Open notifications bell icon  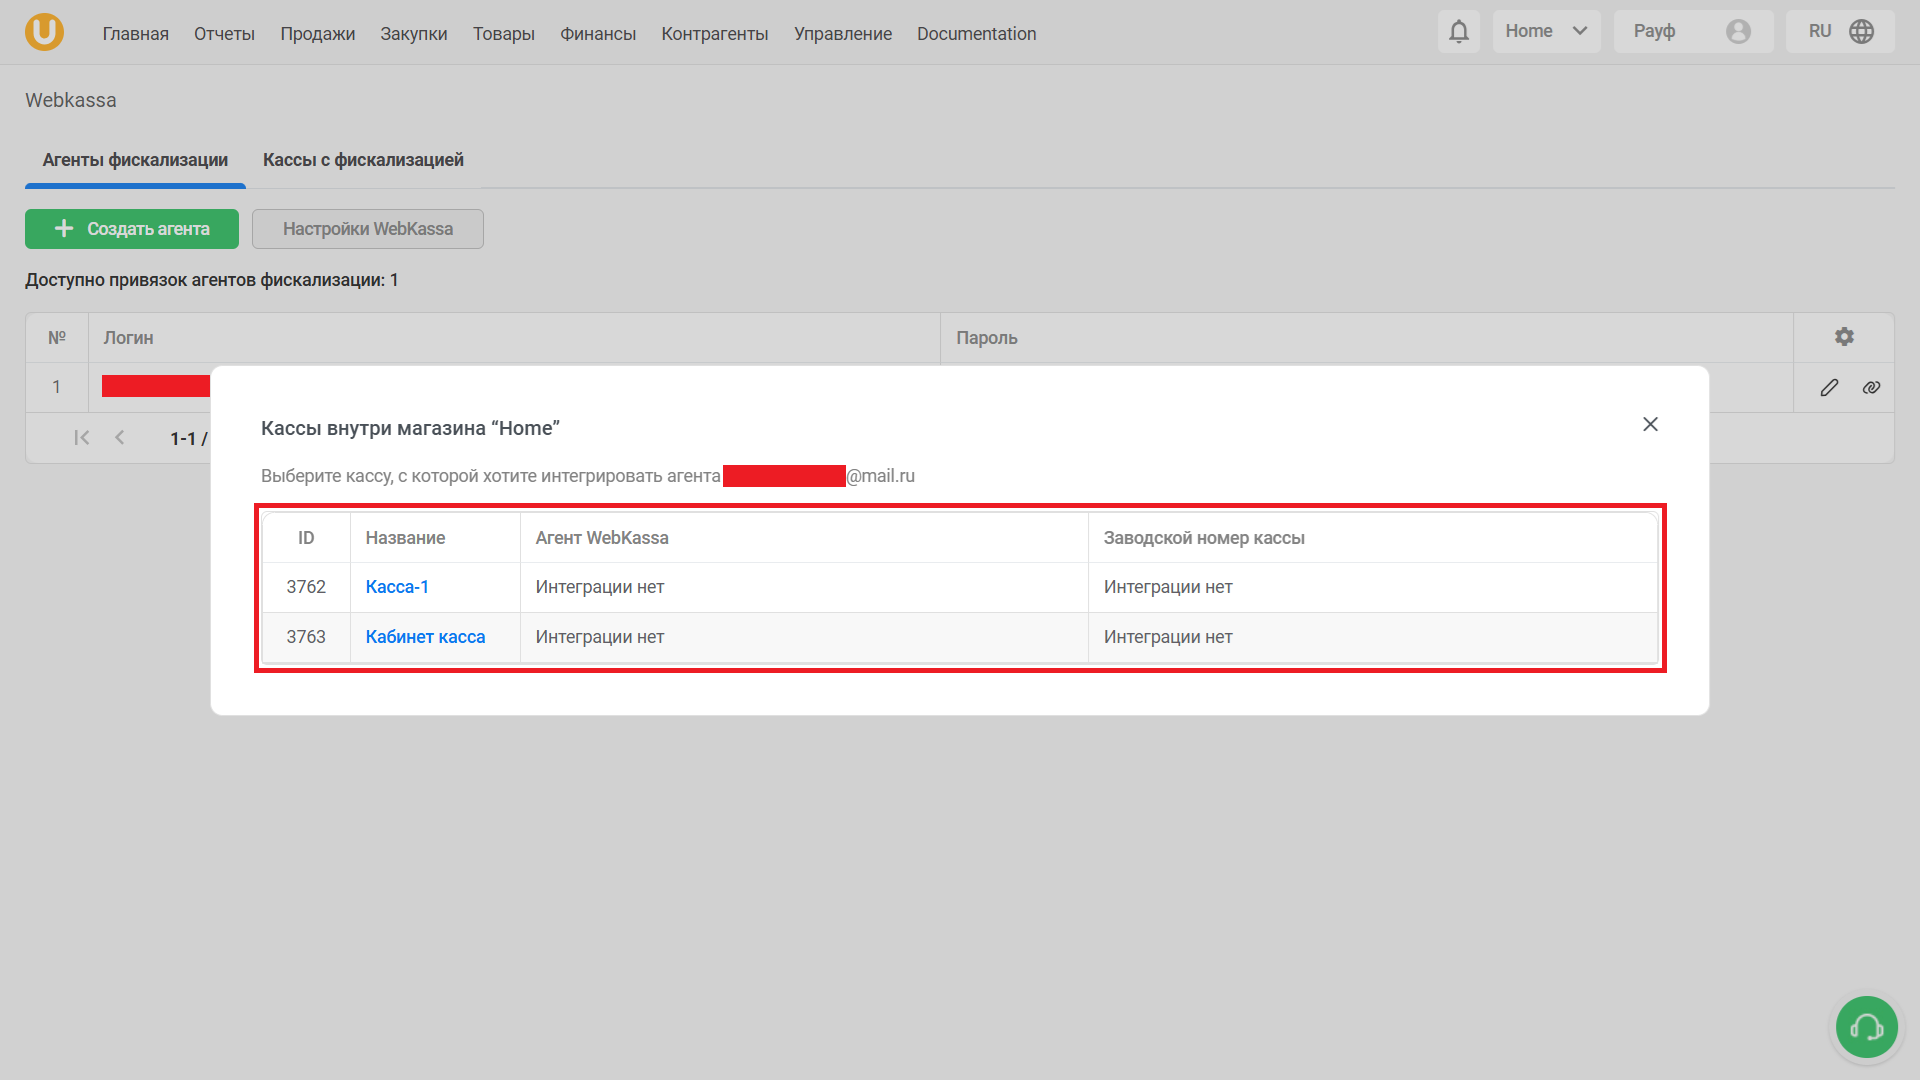coord(1458,32)
